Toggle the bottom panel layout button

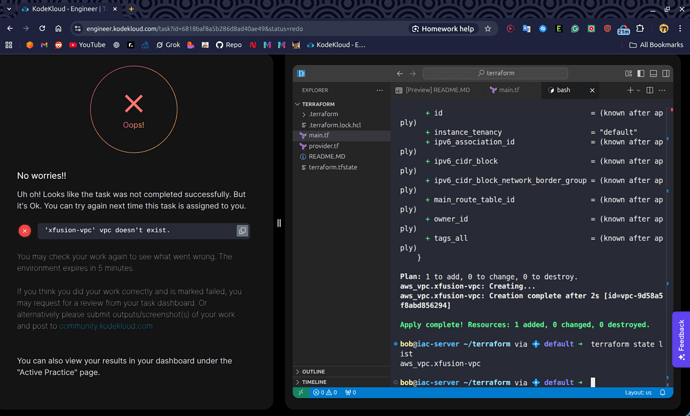(x=654, y=73)
